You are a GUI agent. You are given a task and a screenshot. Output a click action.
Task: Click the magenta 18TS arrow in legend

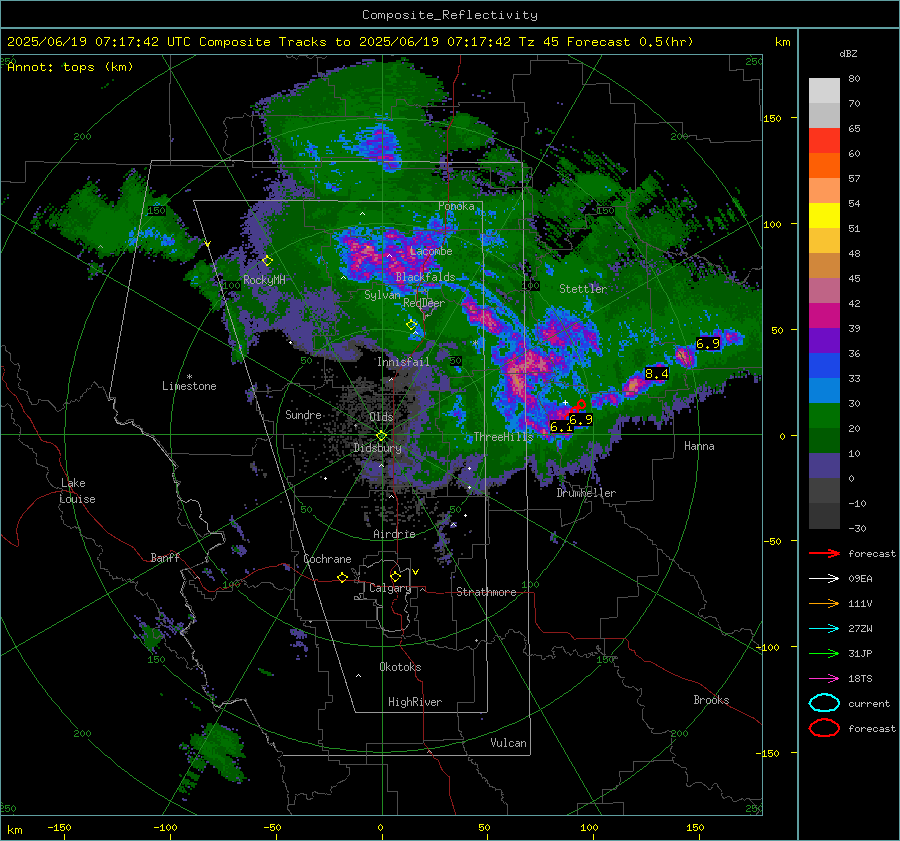point(824,679)
